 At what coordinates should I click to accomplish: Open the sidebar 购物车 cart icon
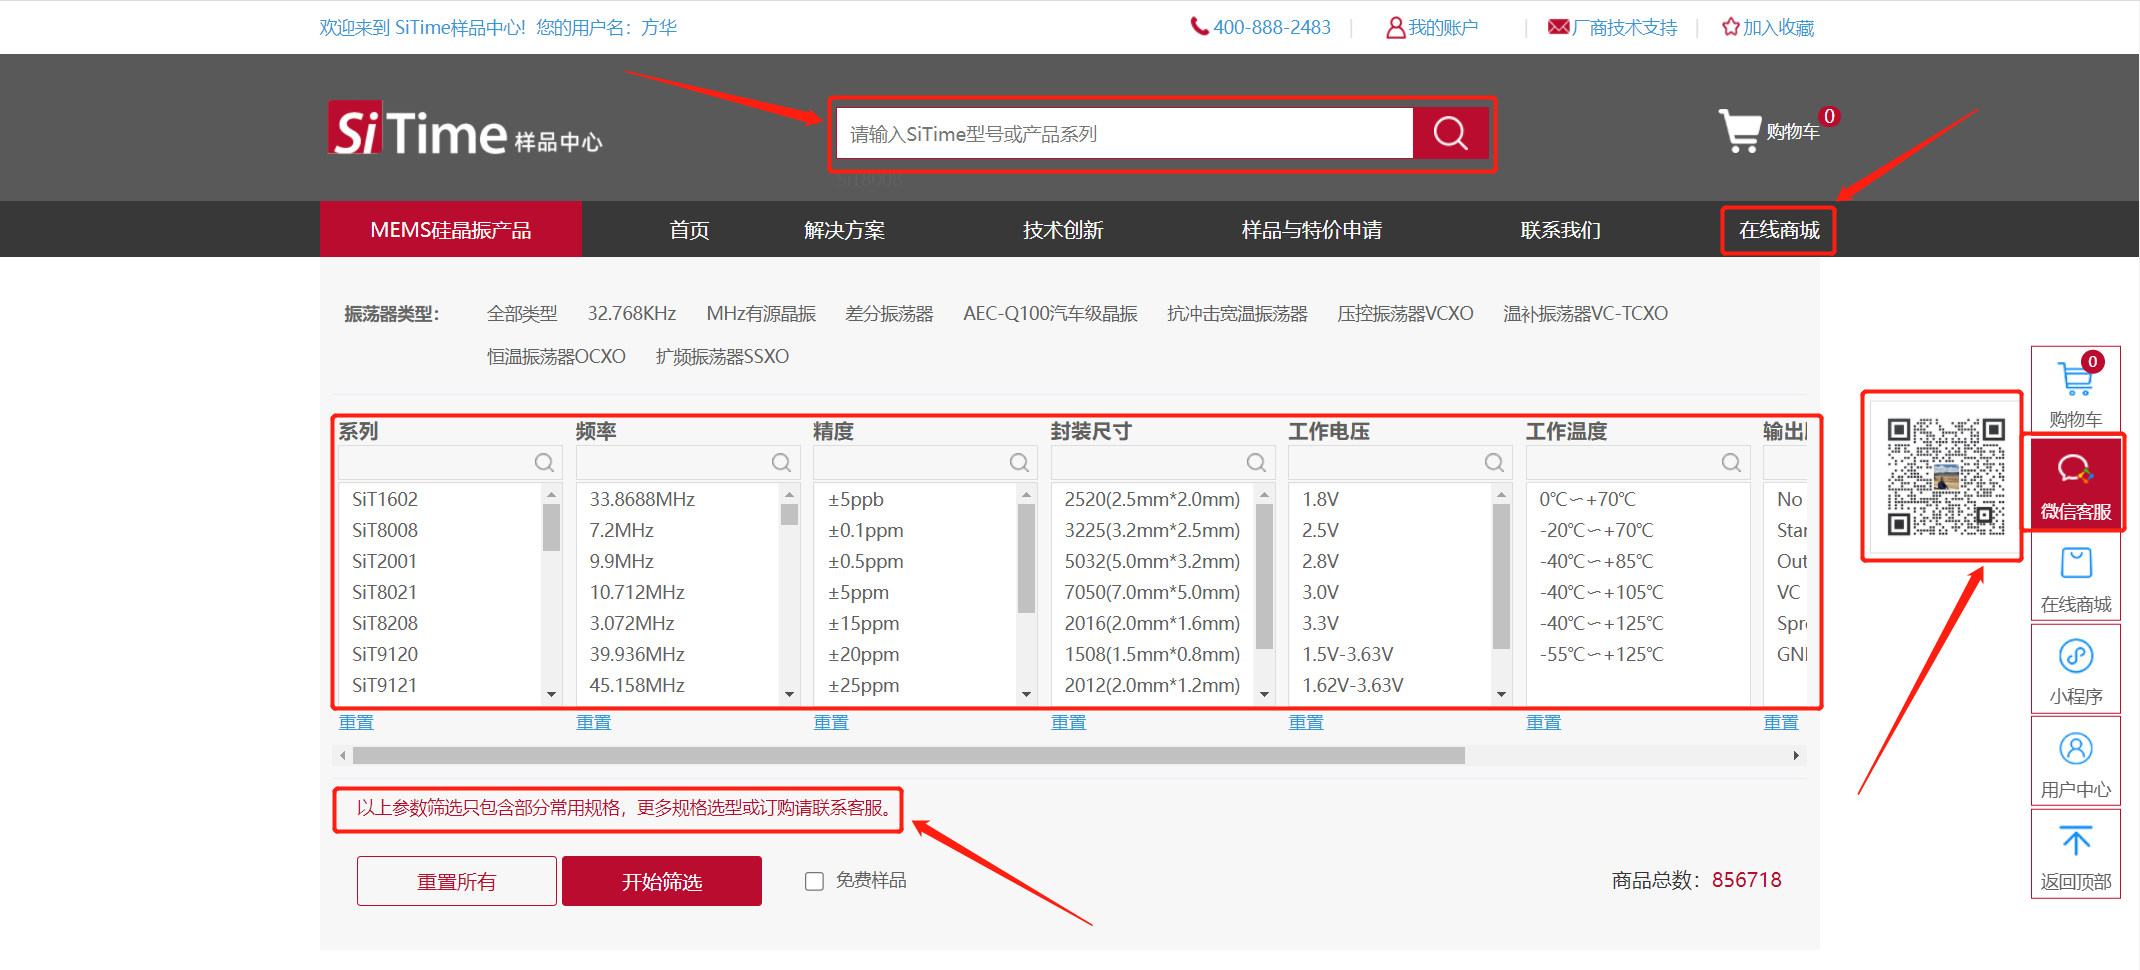click(2076, 379)
